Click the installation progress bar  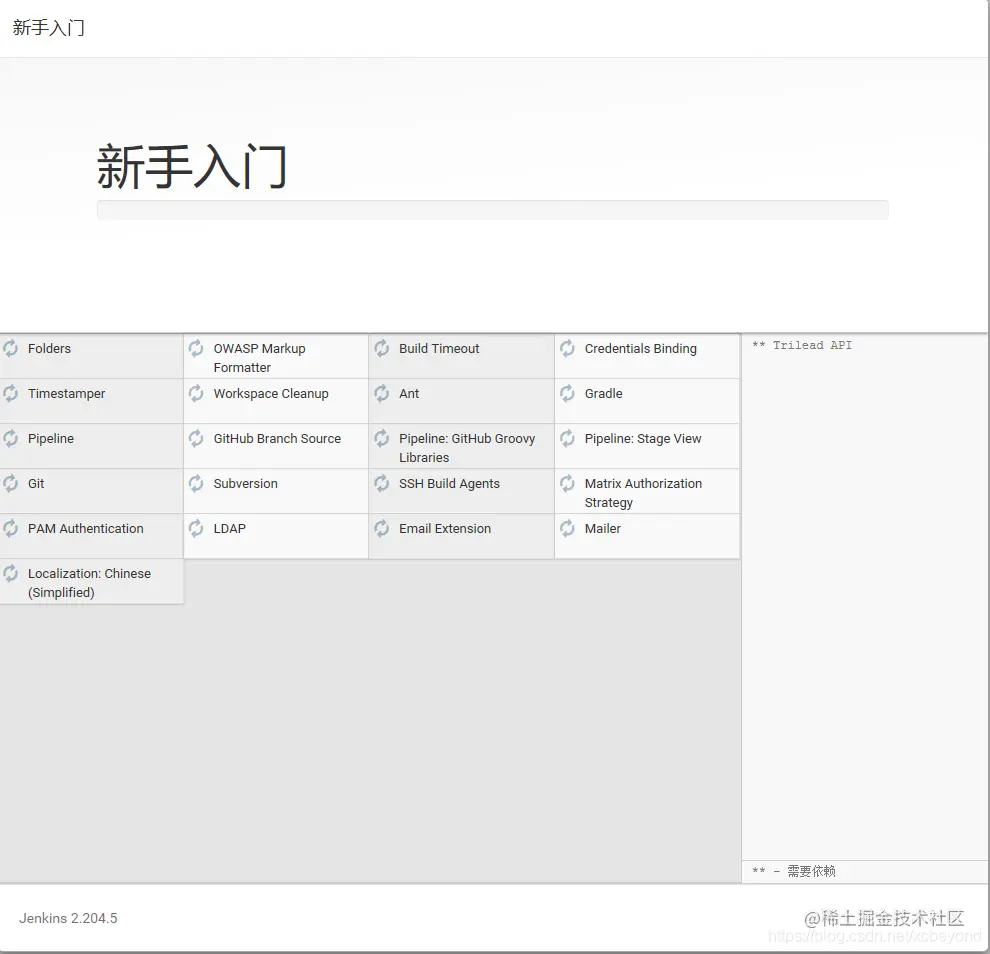click(492, 209)
